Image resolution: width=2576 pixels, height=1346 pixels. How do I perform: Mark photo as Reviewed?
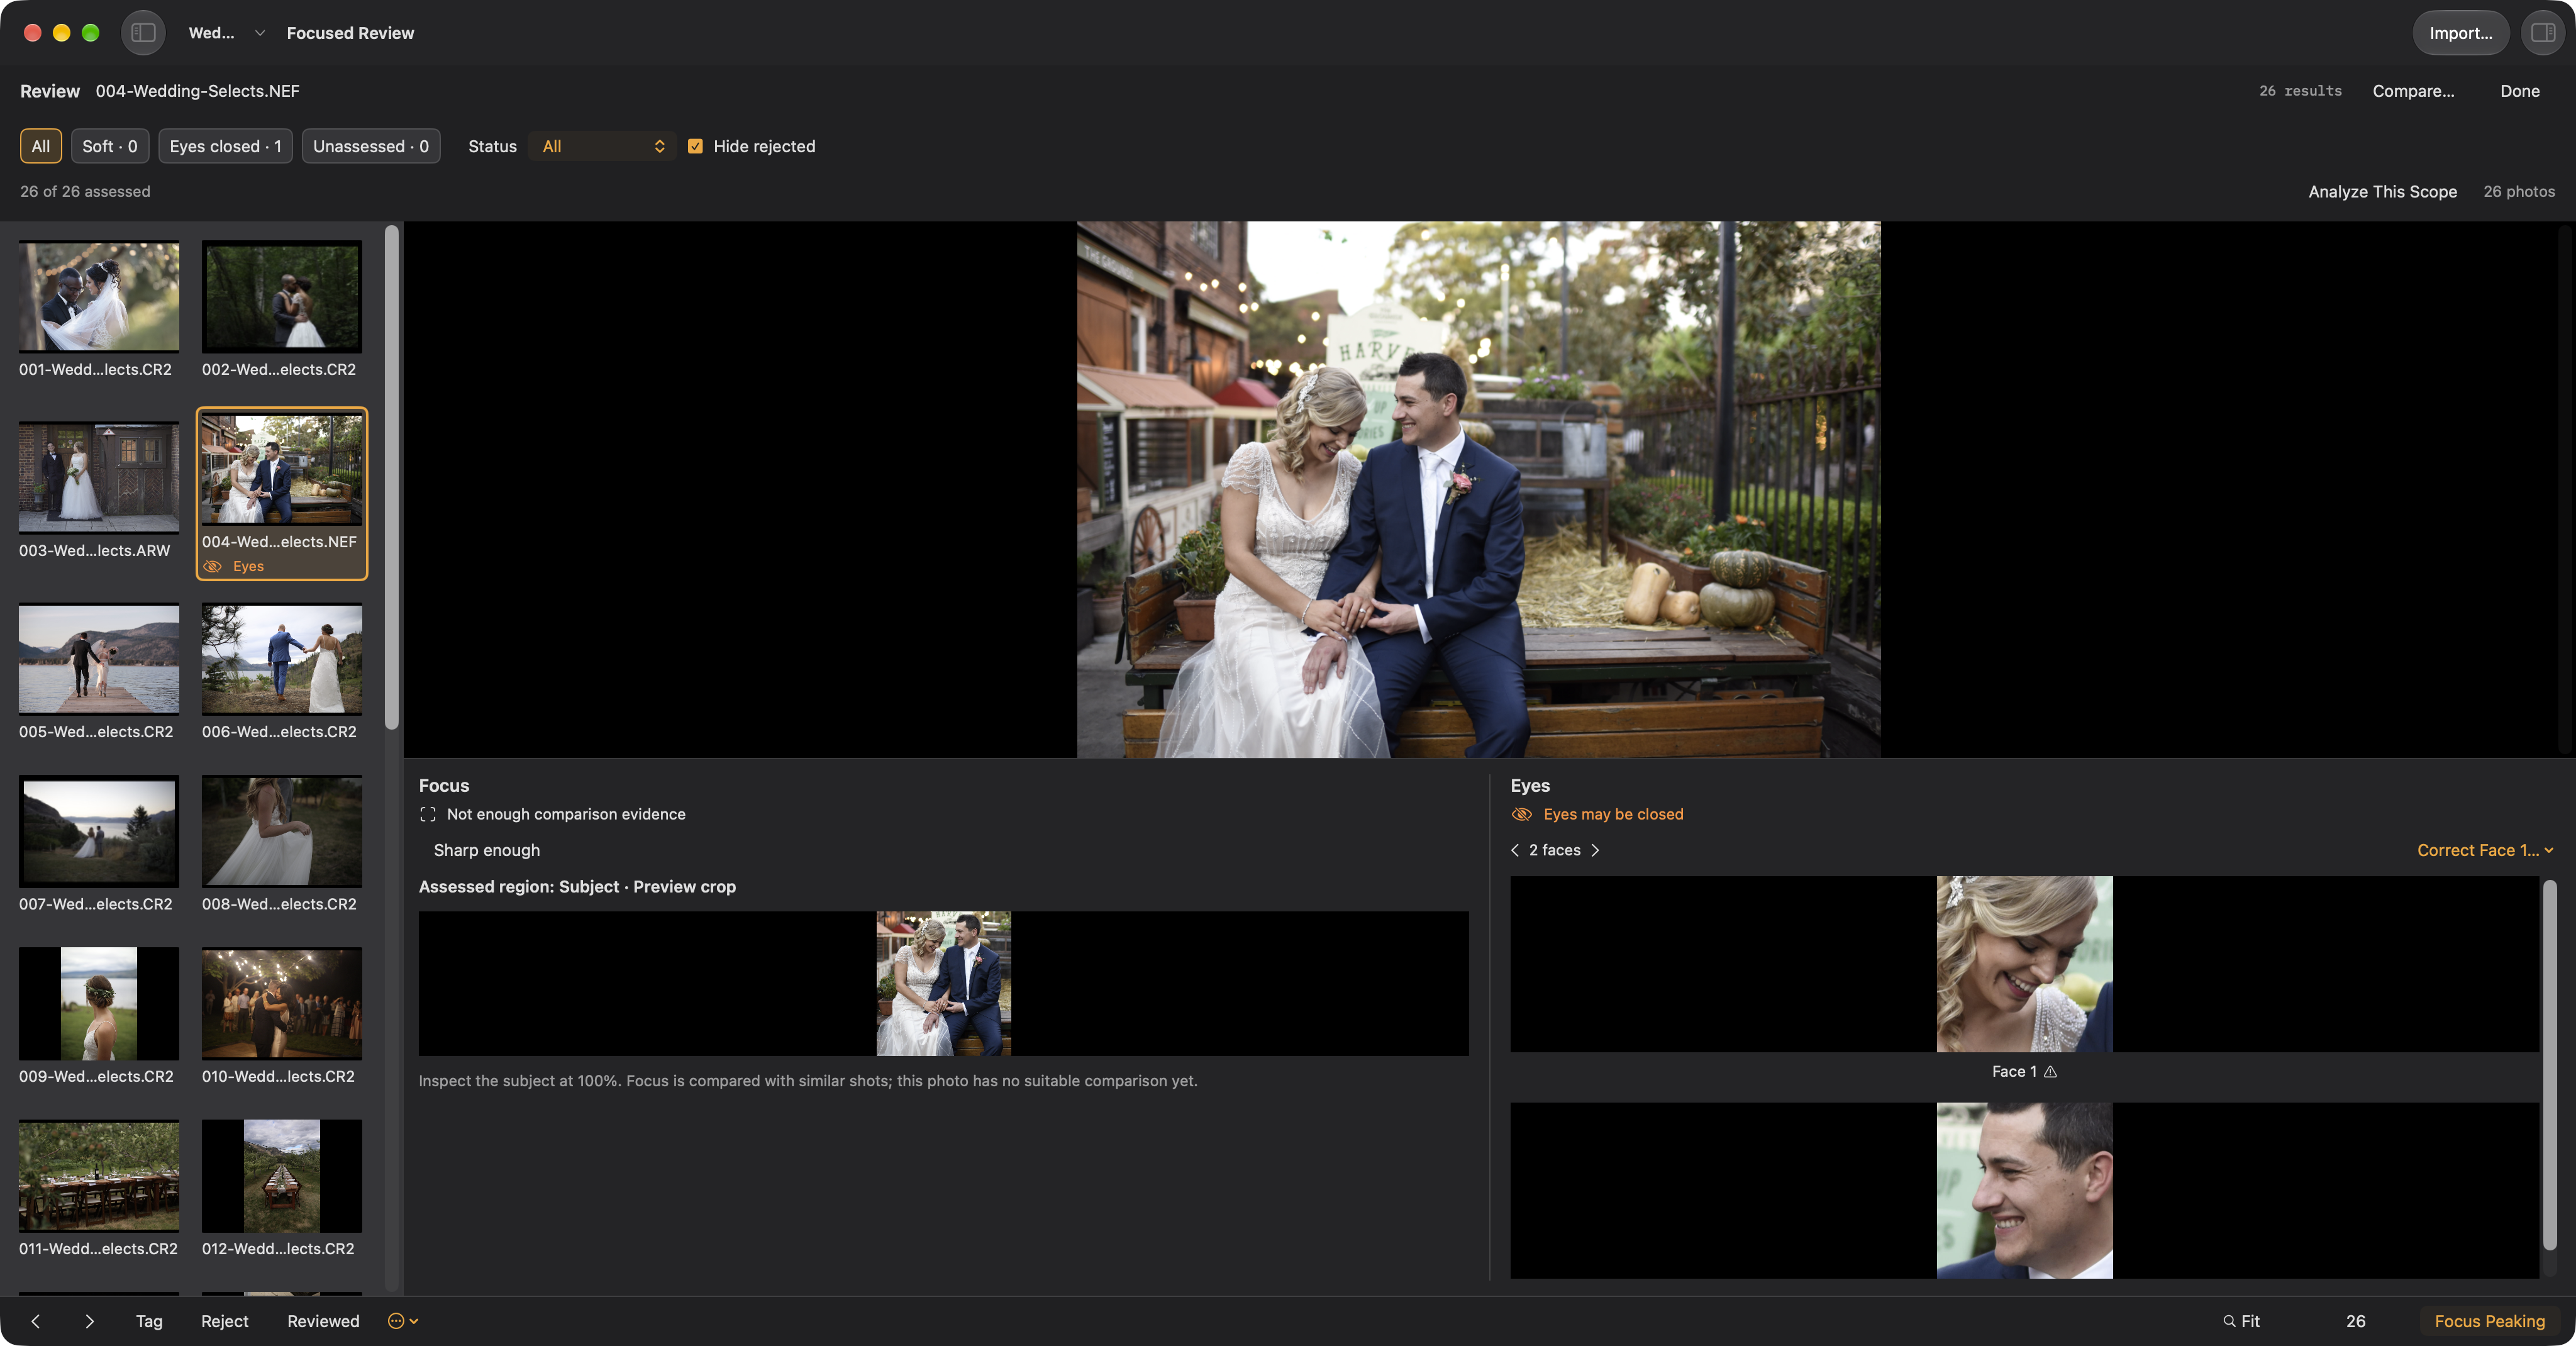click(x=323, y=1321)
